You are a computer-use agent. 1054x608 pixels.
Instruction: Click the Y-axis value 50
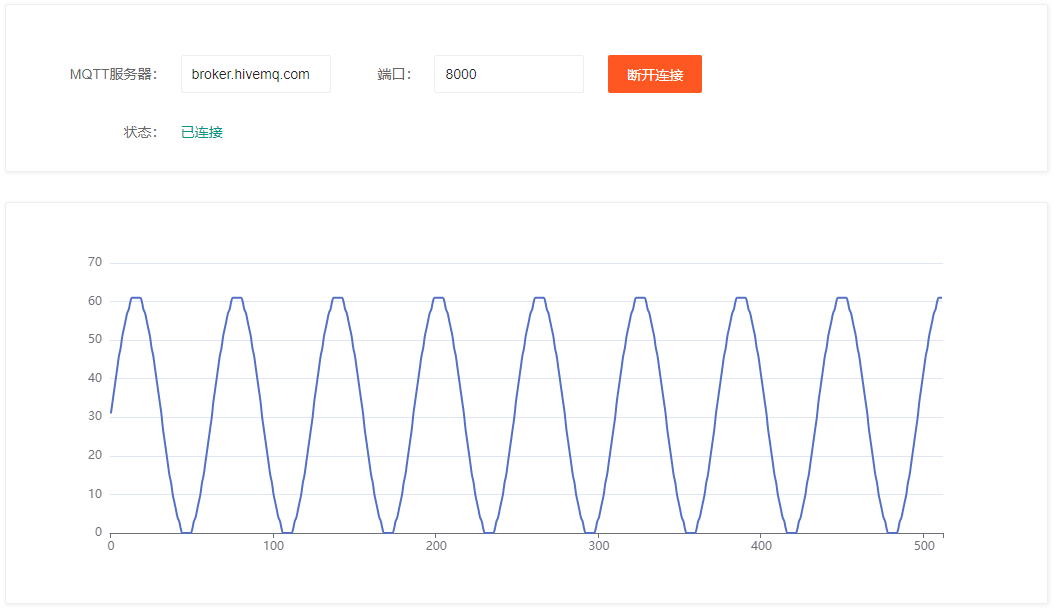[95, 339]
